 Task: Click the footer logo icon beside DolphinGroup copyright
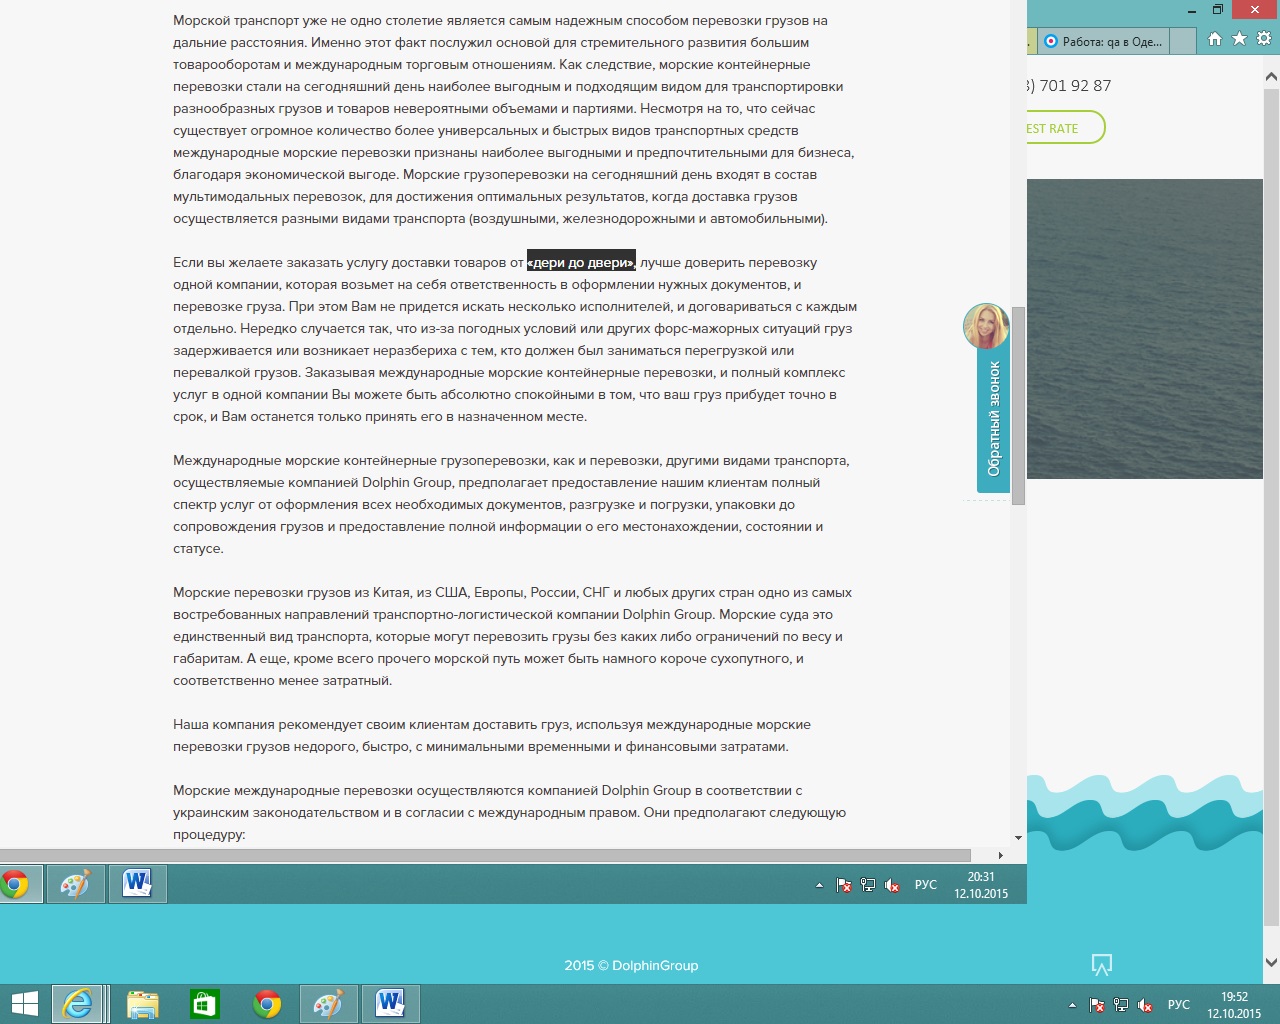[x=1101, y=965]
